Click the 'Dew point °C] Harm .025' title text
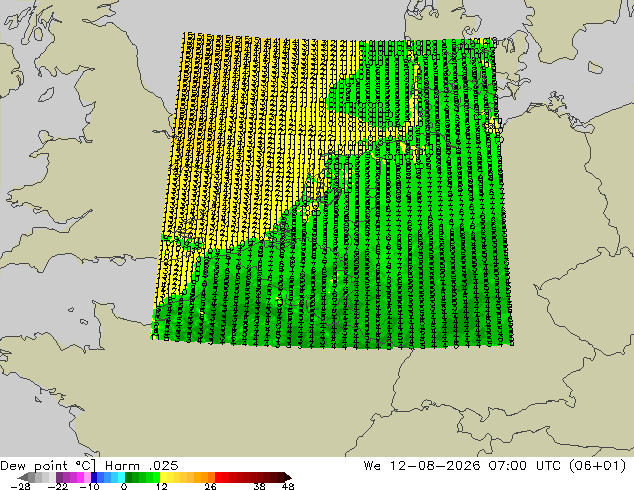 click(x=89, y=466)
